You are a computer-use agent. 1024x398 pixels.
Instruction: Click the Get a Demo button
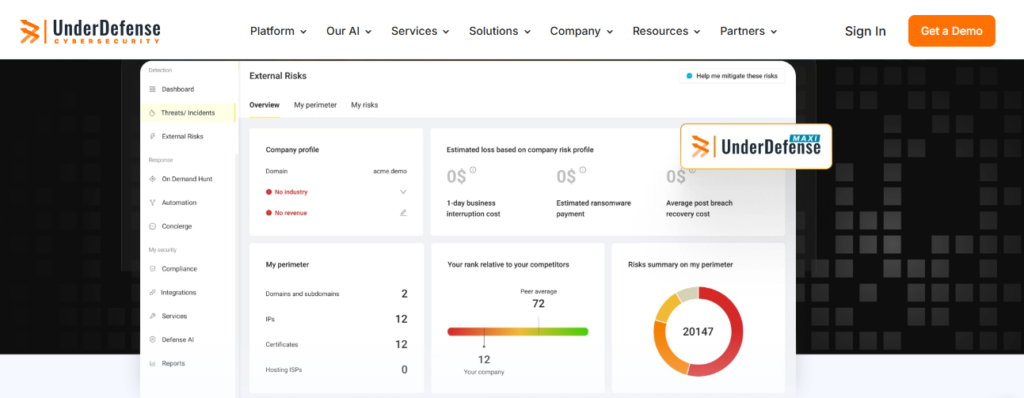click(x=952, y=31)
